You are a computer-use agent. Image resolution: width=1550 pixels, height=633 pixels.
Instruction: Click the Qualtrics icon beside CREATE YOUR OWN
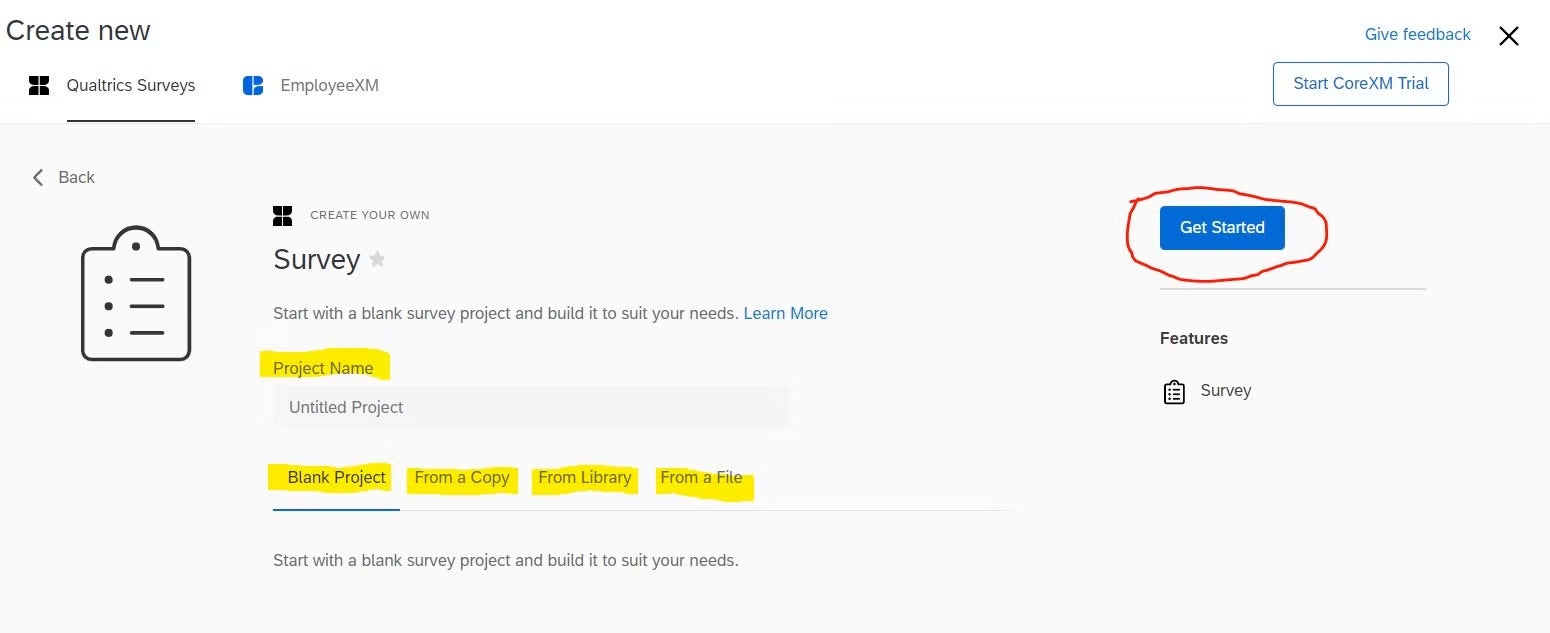[283, 215]
